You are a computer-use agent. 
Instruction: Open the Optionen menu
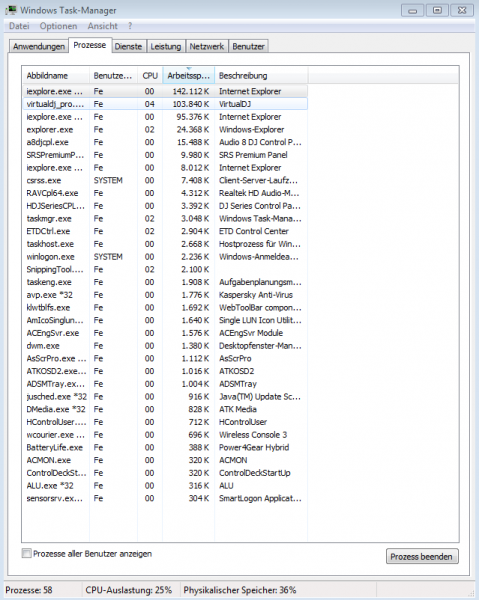point(58,26)
